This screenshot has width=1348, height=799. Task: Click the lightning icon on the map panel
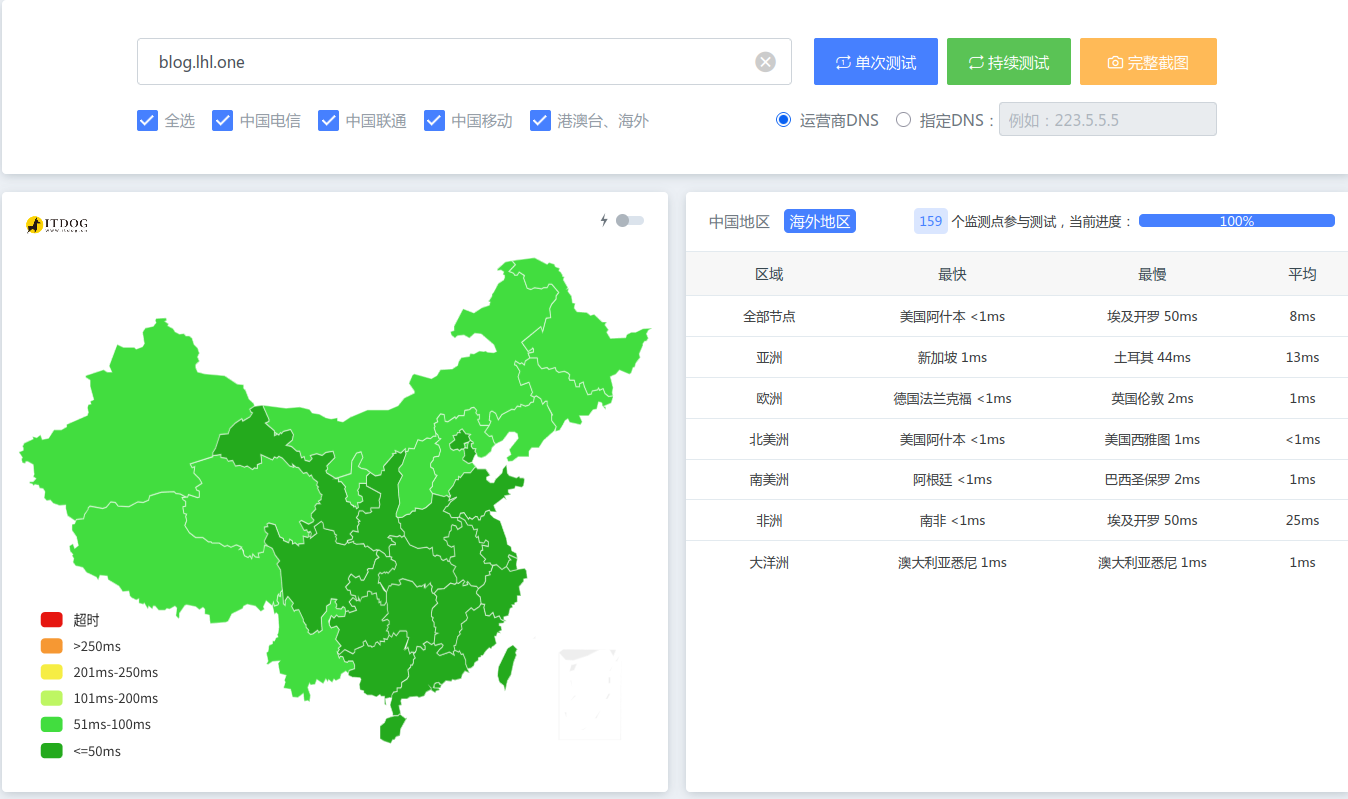[x=602, y=221]
